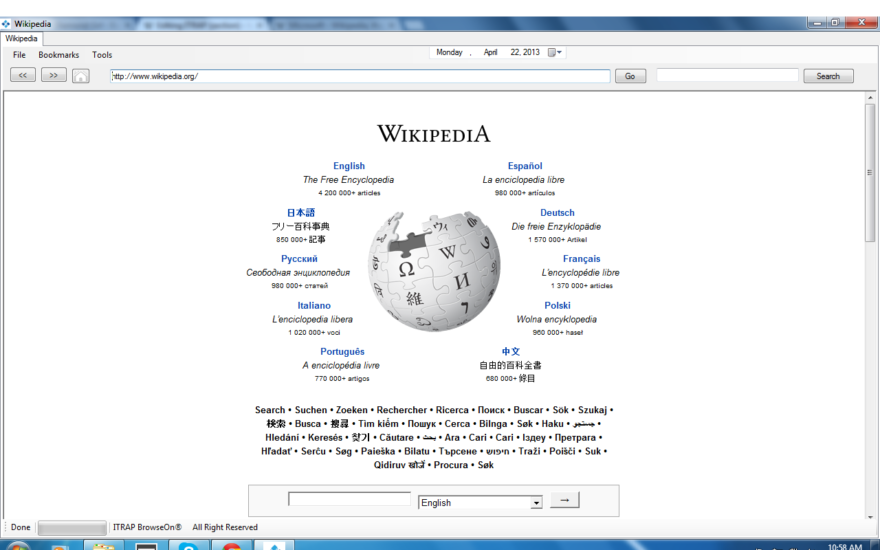880x550 pixels.
Task: Navigate forward with the >> button
Action: tap(53, 75)
